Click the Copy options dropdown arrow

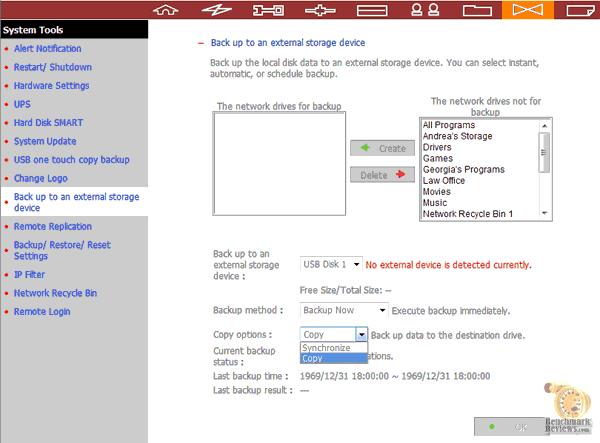coord(362,335)
